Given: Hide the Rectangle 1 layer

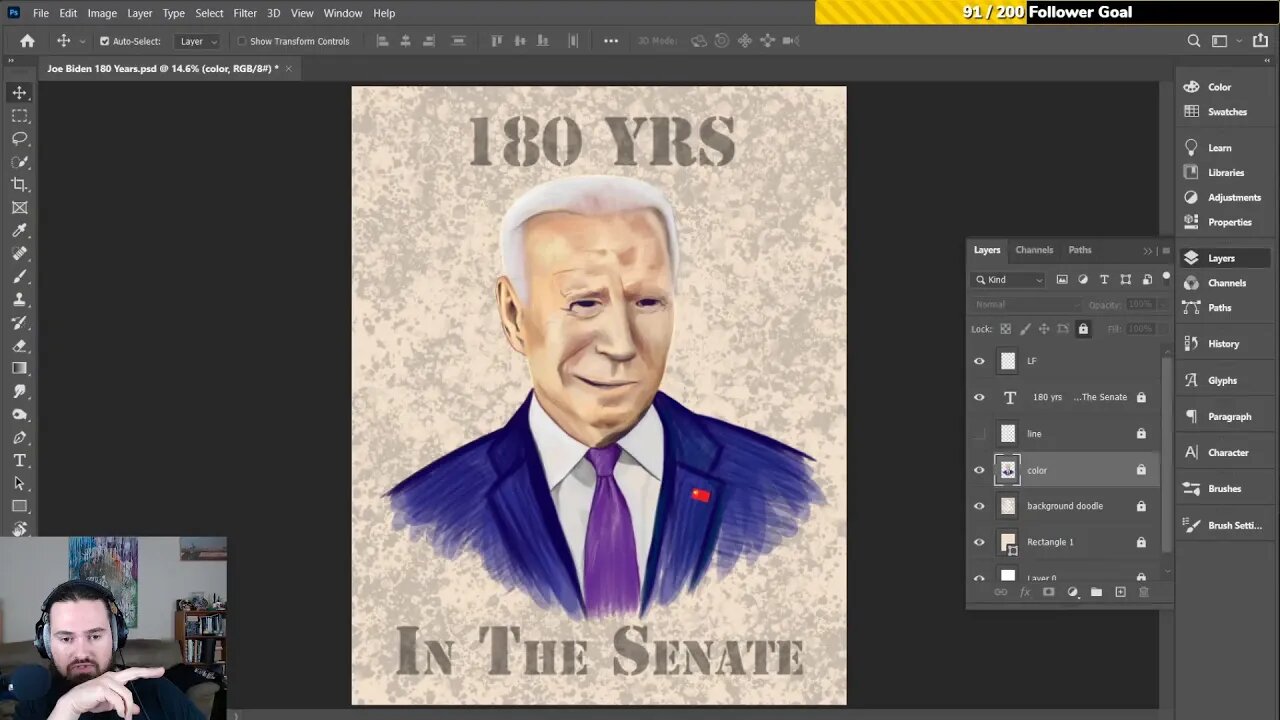Looking at the screenshot, I should tap(979, 542).
